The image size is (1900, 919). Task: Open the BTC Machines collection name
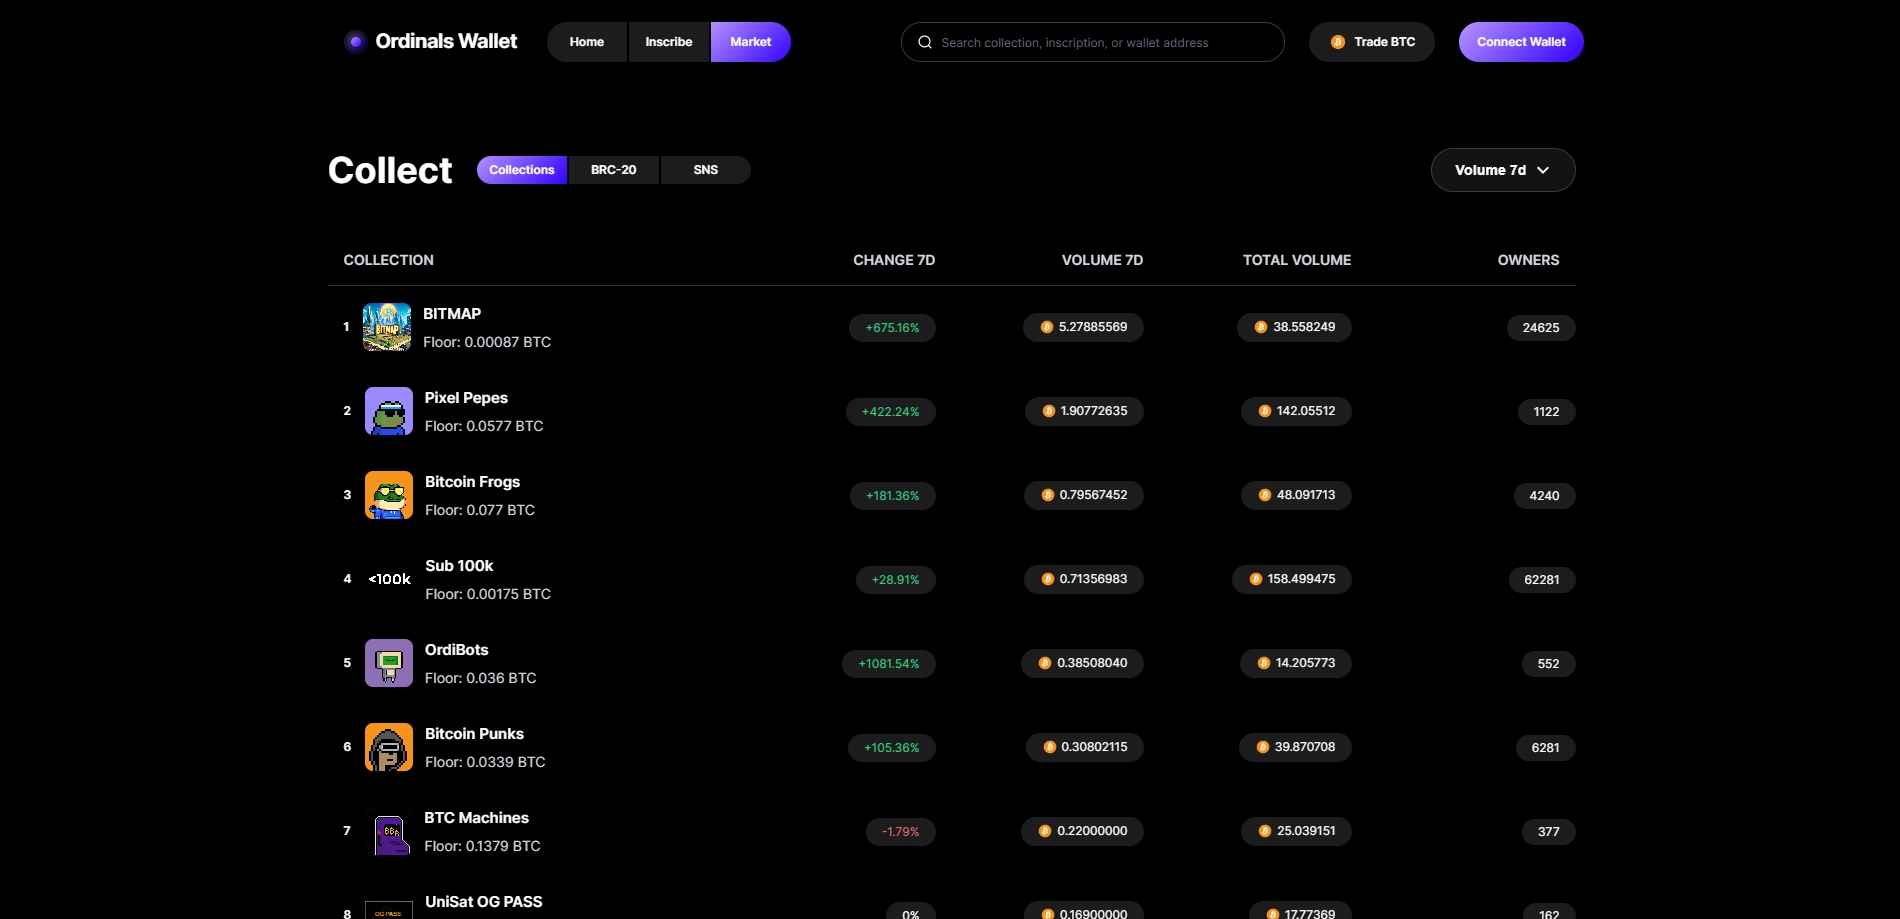(x=476, y=818)
